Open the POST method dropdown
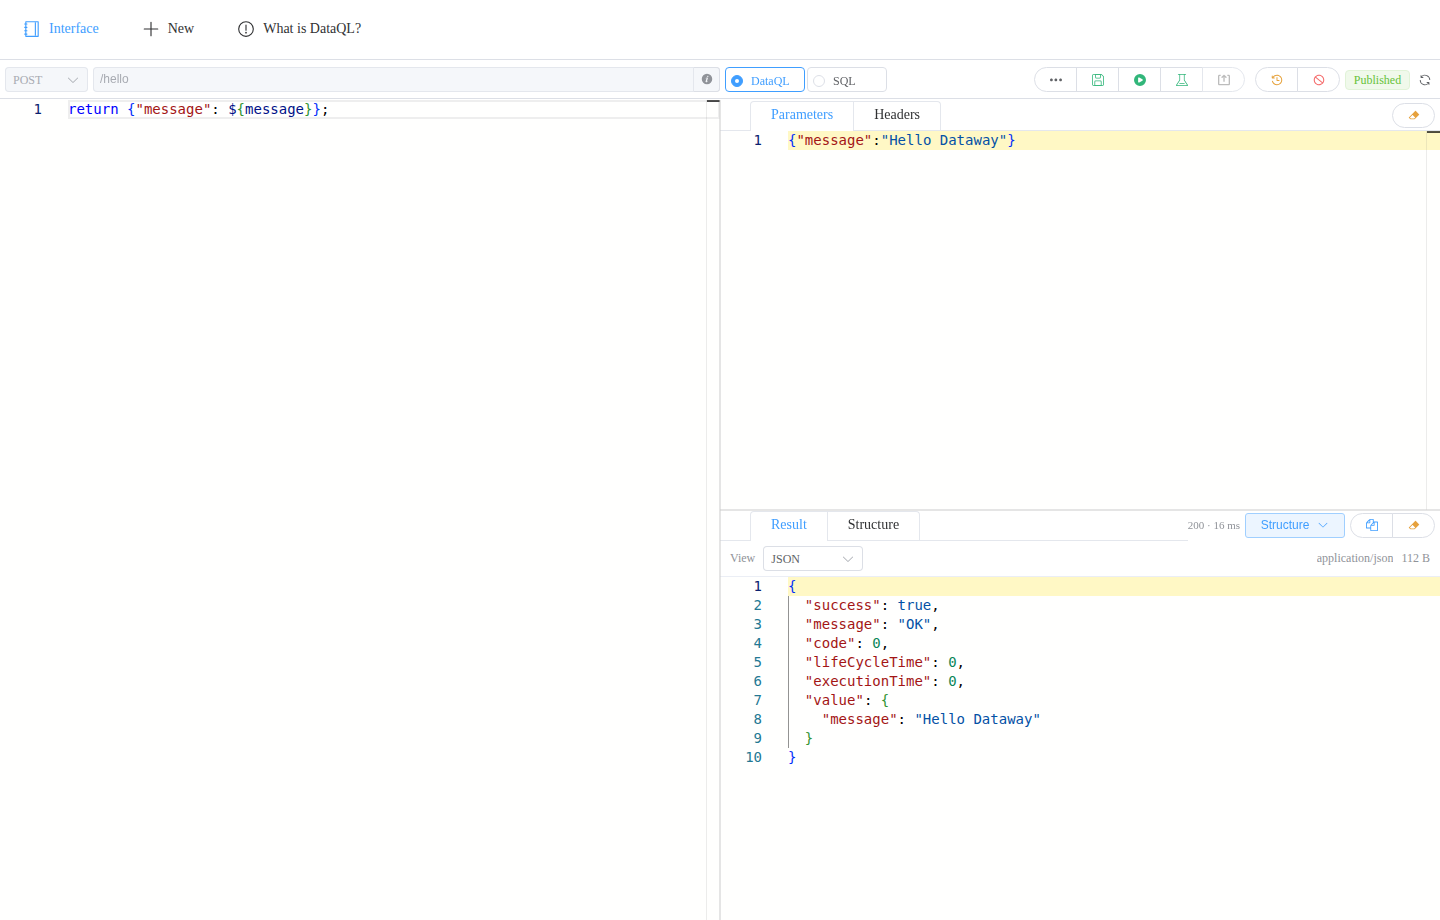 (x=46, y=80)
